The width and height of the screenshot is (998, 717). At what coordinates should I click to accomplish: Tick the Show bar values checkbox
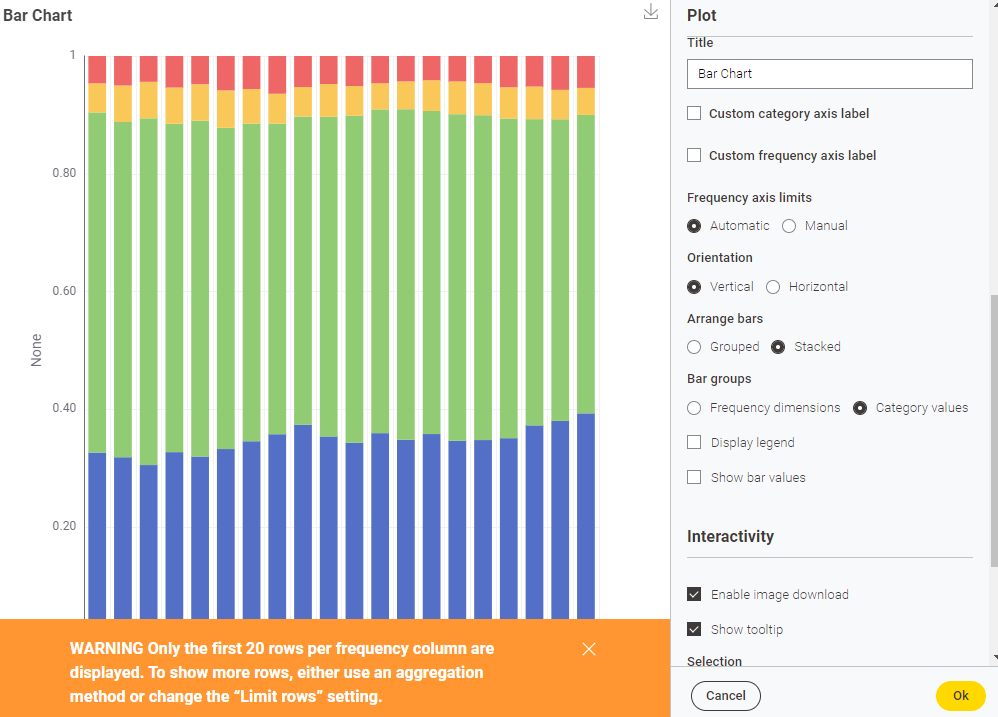tap(694, 477)
